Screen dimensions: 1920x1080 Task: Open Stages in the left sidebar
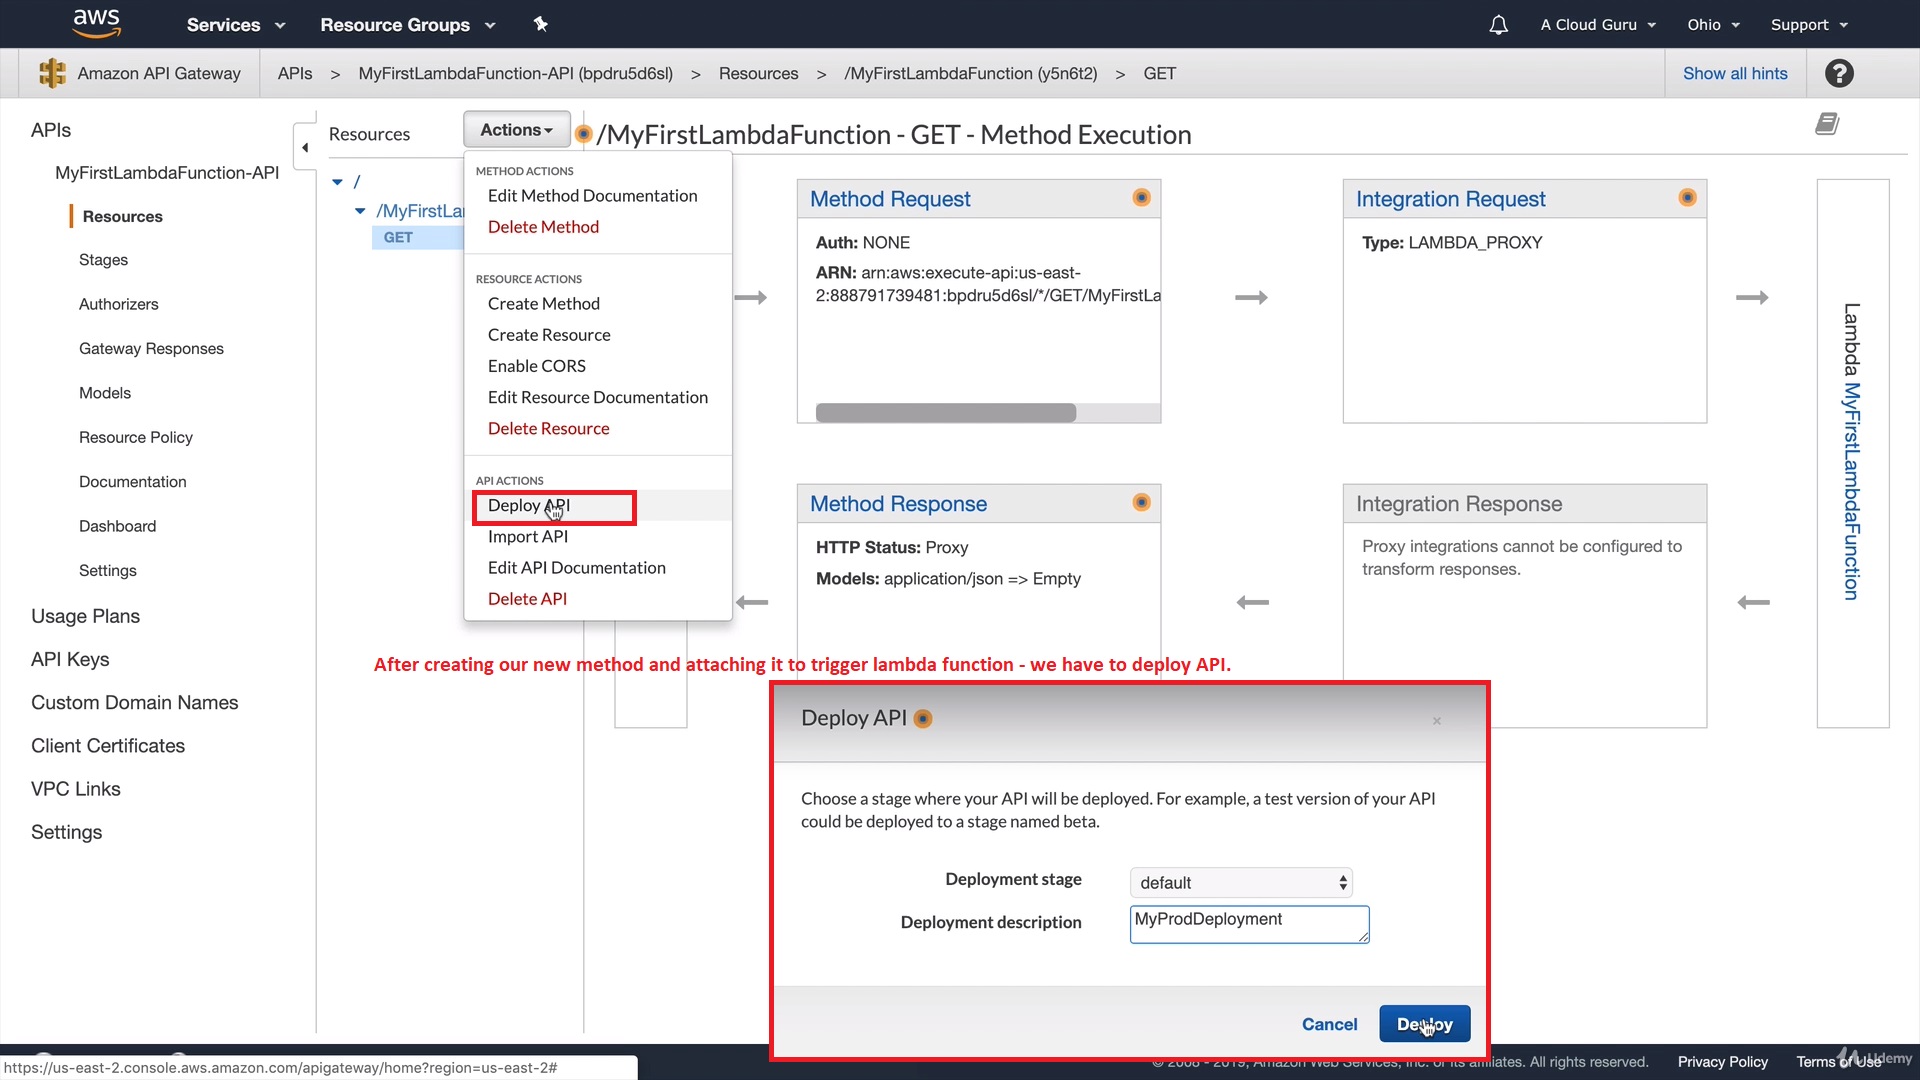pyautogui.click(x=103, y=260)
